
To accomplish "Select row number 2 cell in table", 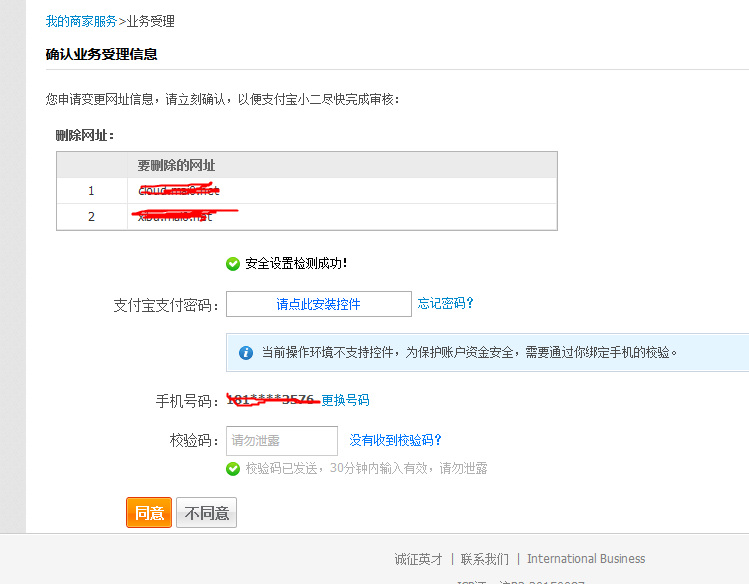I will click(x=92, y=217).
